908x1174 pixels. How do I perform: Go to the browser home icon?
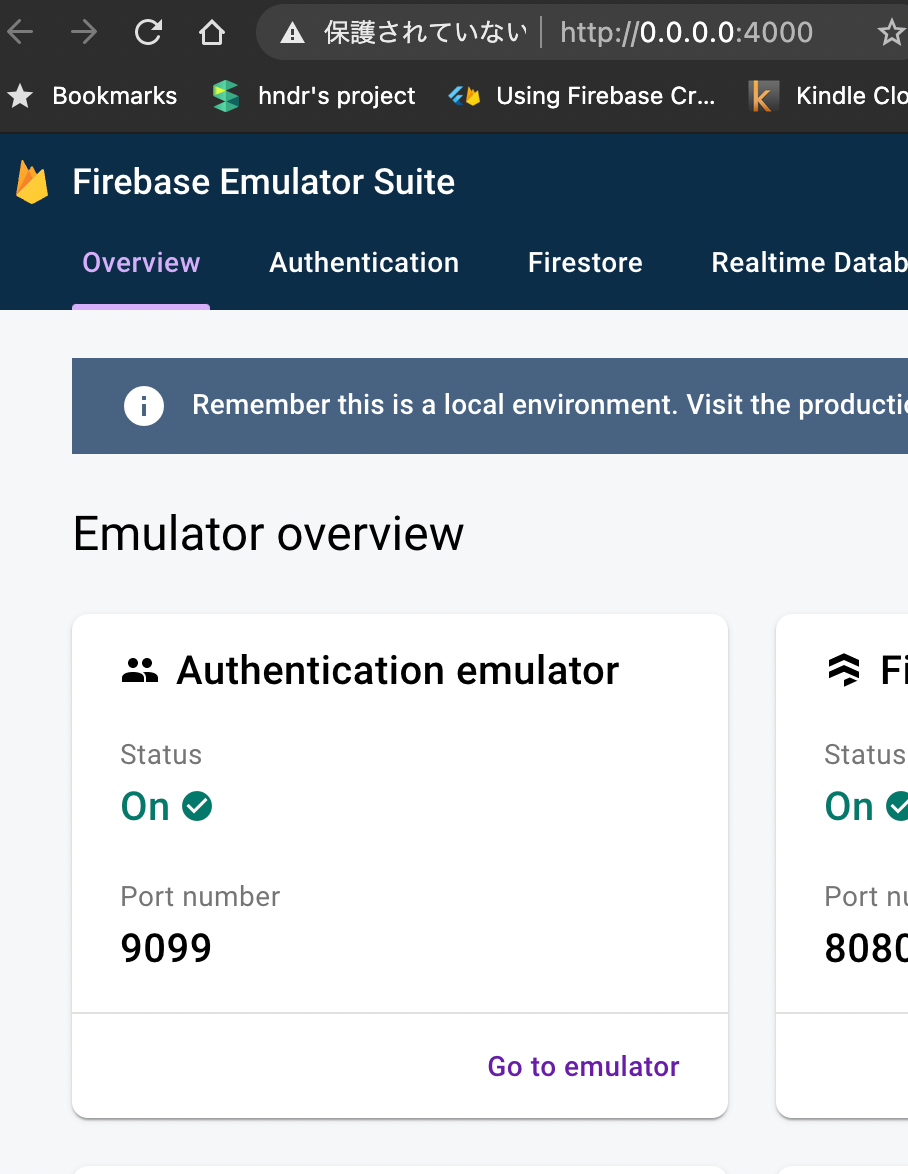pos(212,32)
